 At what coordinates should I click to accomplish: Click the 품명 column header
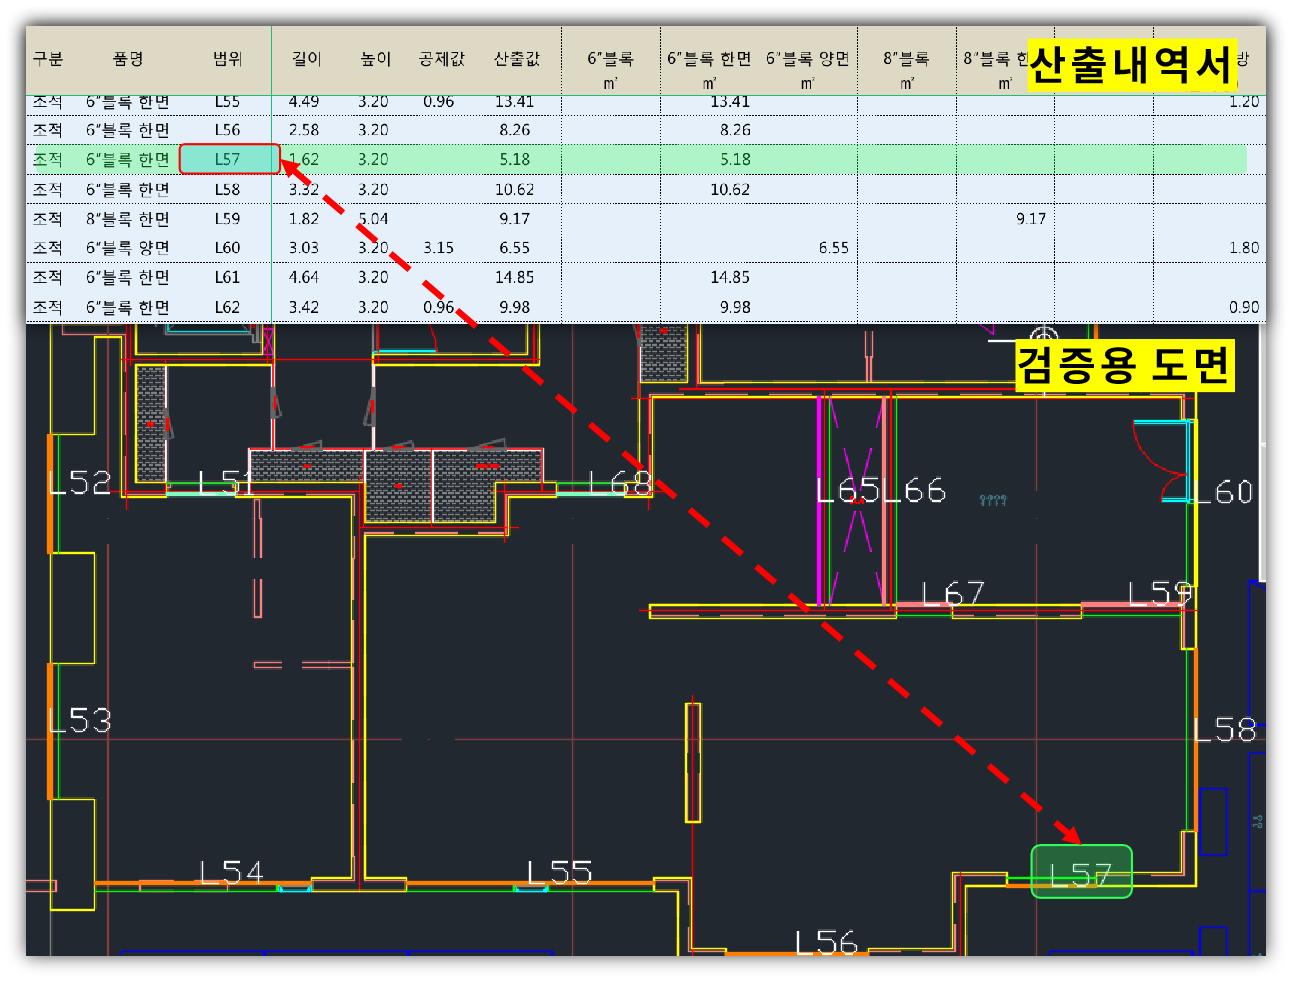[x=128, y=59]
